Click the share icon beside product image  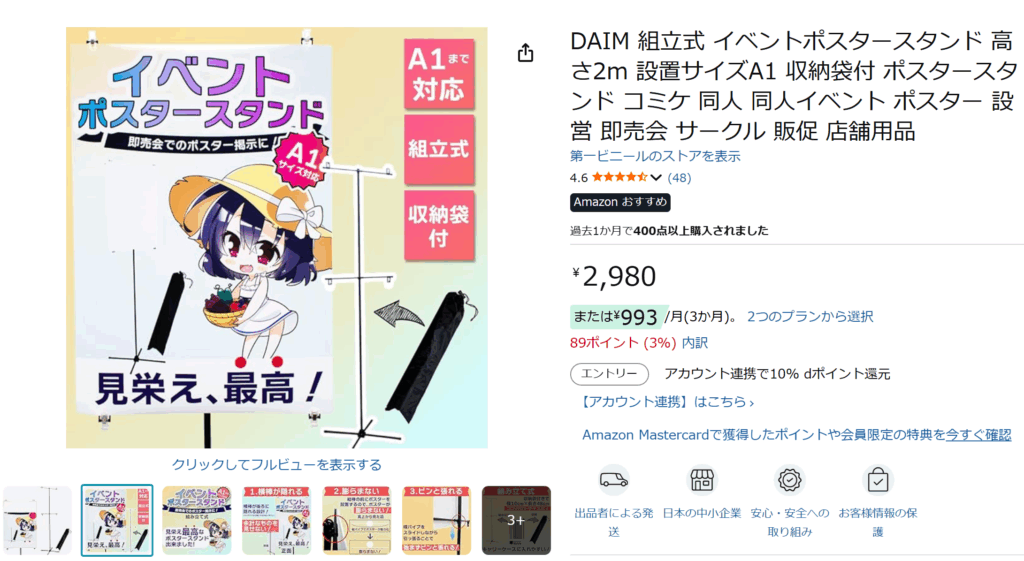coord(526,53)
